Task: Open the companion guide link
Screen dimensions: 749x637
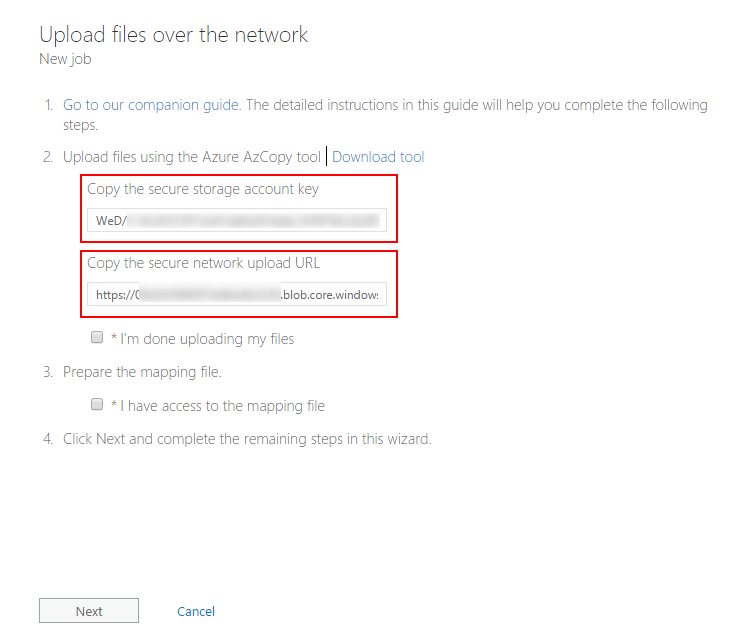Action: tap(151, 105)
